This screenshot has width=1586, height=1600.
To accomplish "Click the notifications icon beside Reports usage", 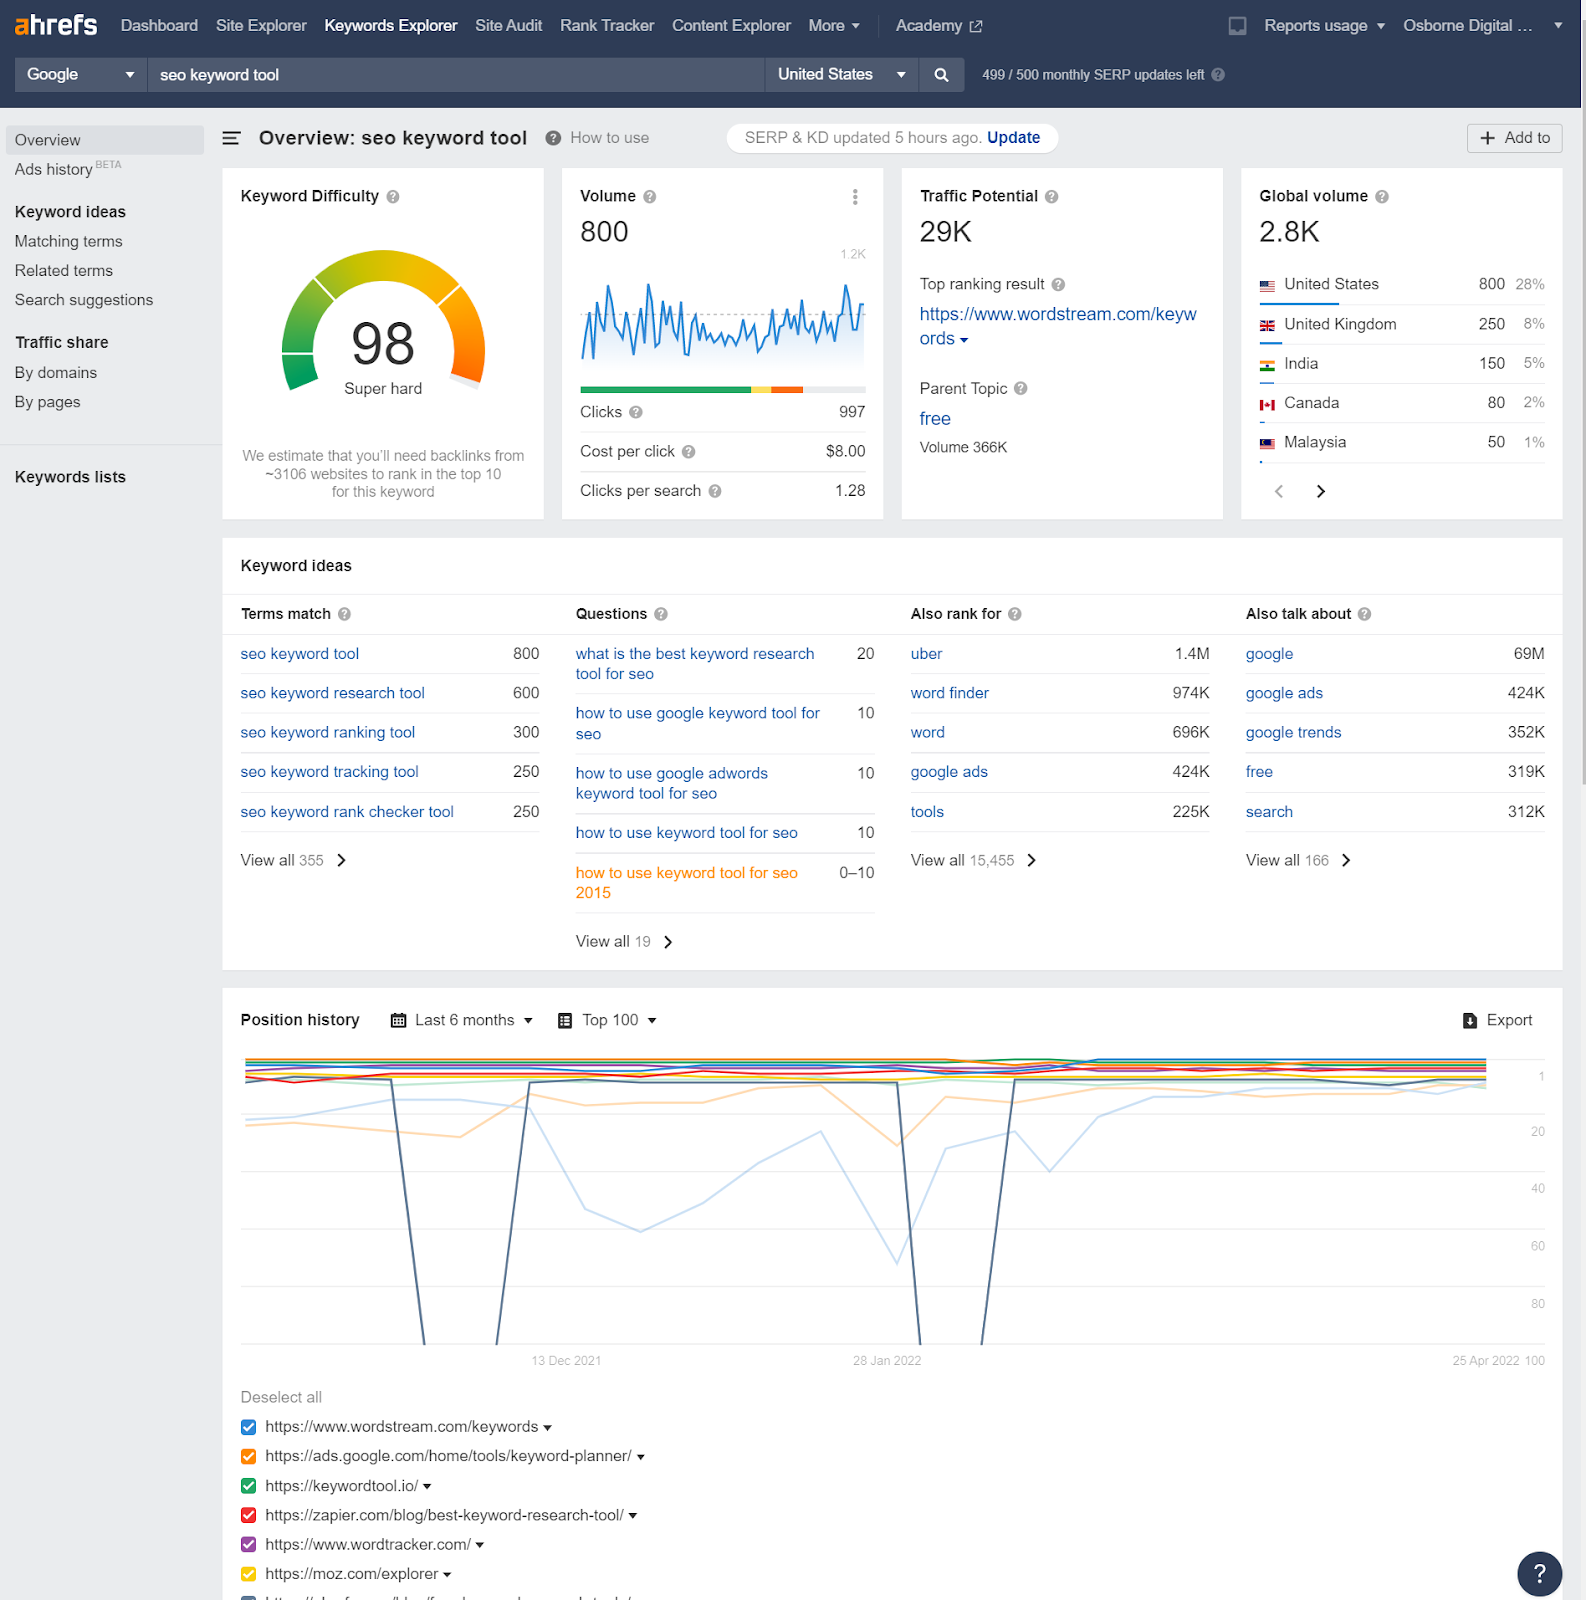I will point(1237,26).
